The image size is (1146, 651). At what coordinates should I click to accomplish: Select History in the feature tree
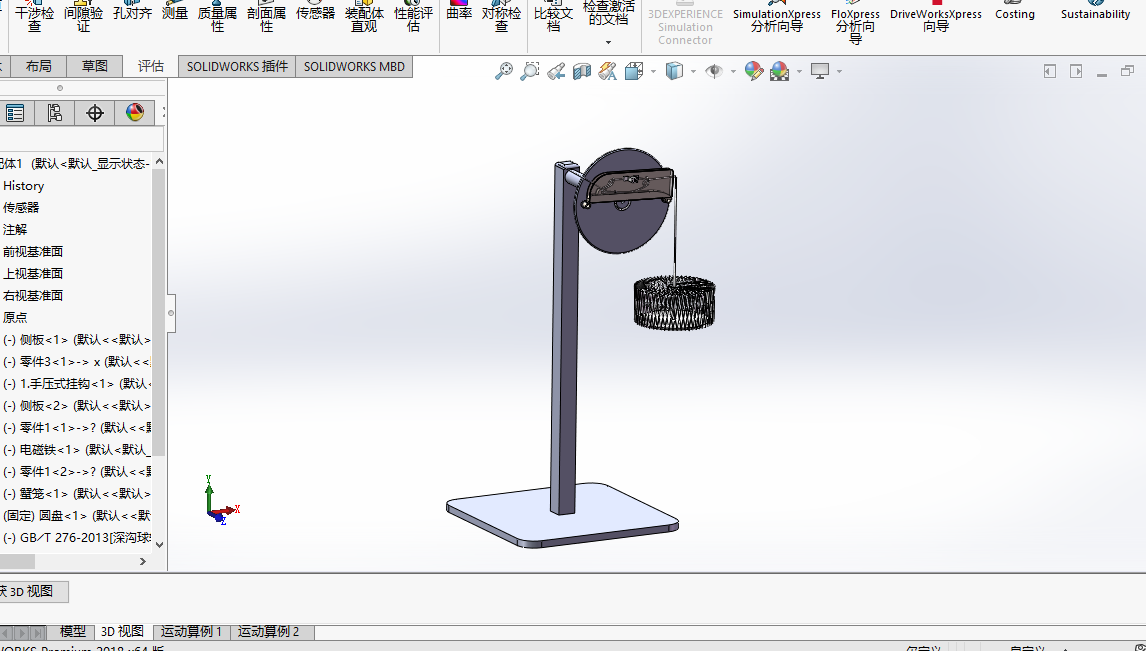pyautogui.click(x=23, y=186)
